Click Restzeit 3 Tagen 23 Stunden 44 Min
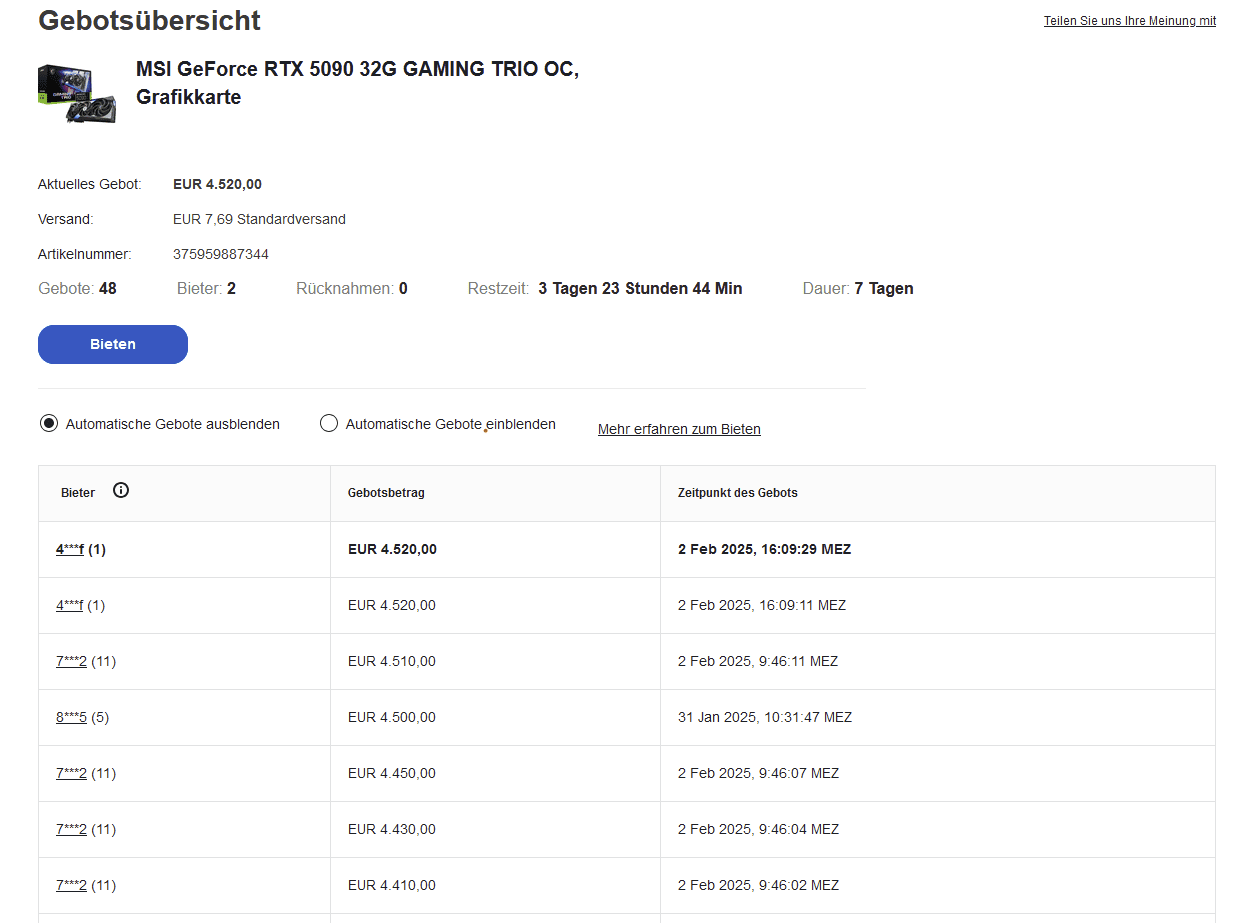 click(640, 288)
